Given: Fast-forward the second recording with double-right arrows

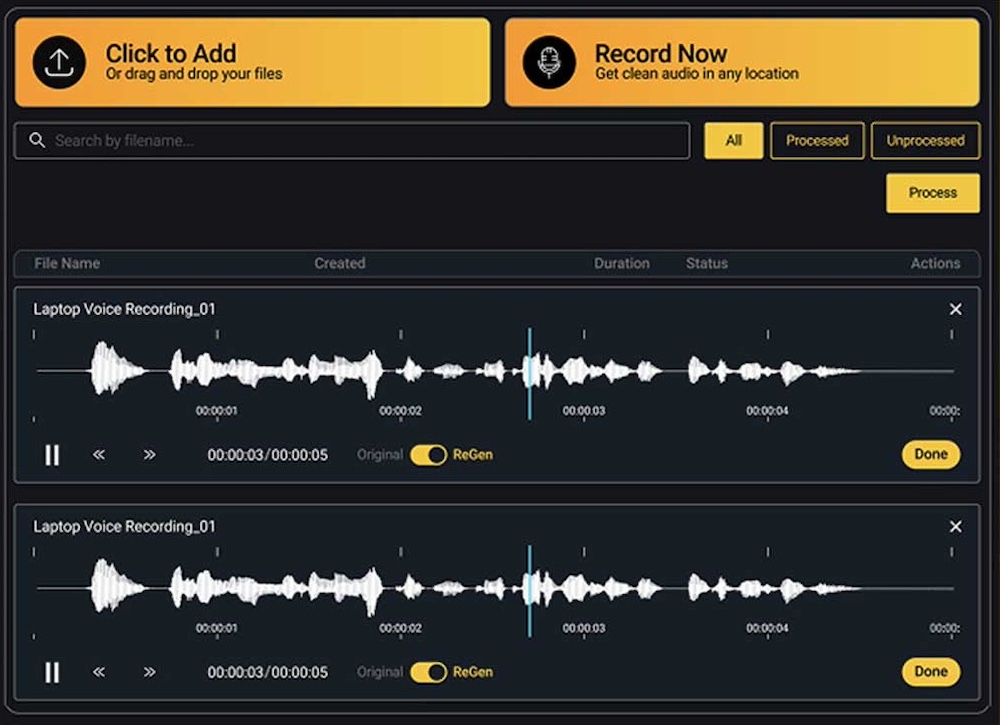Looking at the screenshot, I should point(149,672).
